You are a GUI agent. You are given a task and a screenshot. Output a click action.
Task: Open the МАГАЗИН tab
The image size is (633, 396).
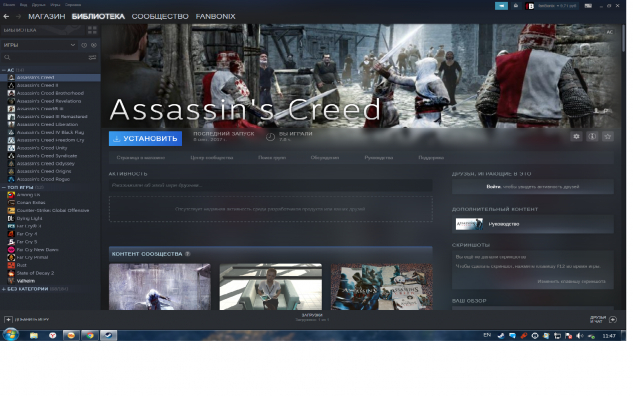coord(46,17)
